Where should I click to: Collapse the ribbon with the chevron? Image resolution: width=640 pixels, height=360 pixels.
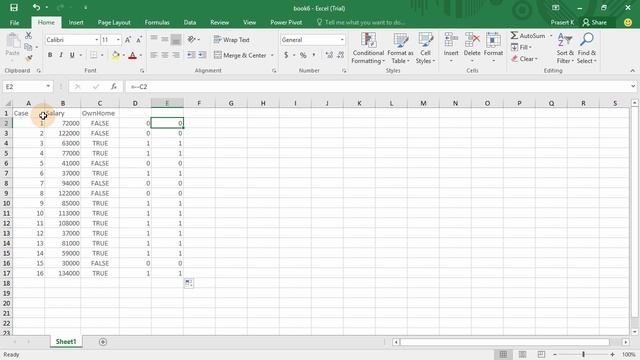632,71
